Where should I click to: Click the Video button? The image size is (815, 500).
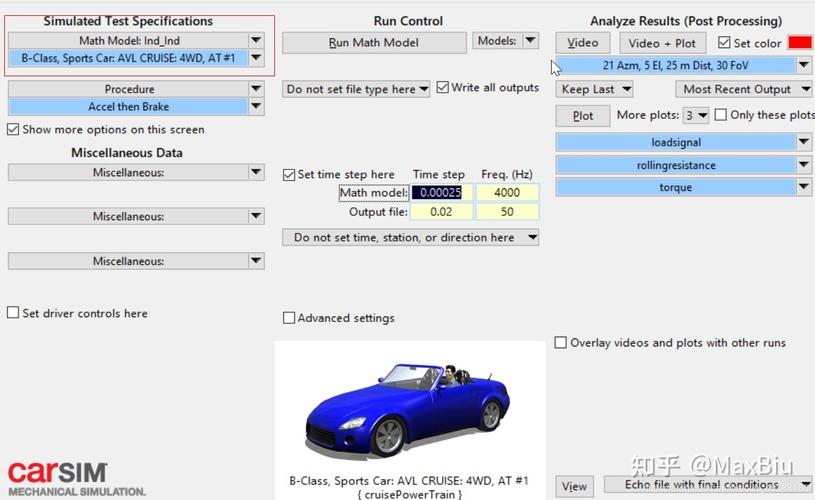coord(582,43)
